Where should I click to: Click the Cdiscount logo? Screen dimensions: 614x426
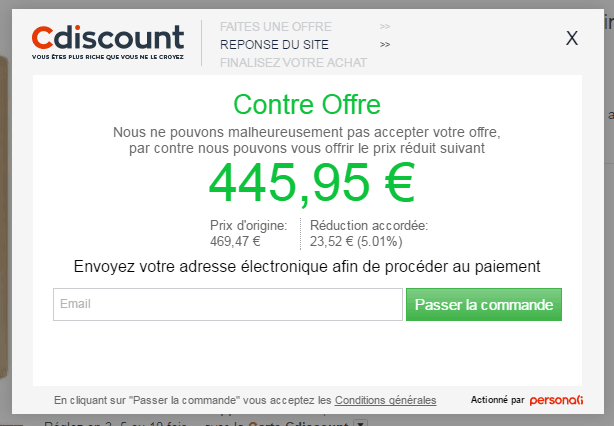(x=108, y=42)
